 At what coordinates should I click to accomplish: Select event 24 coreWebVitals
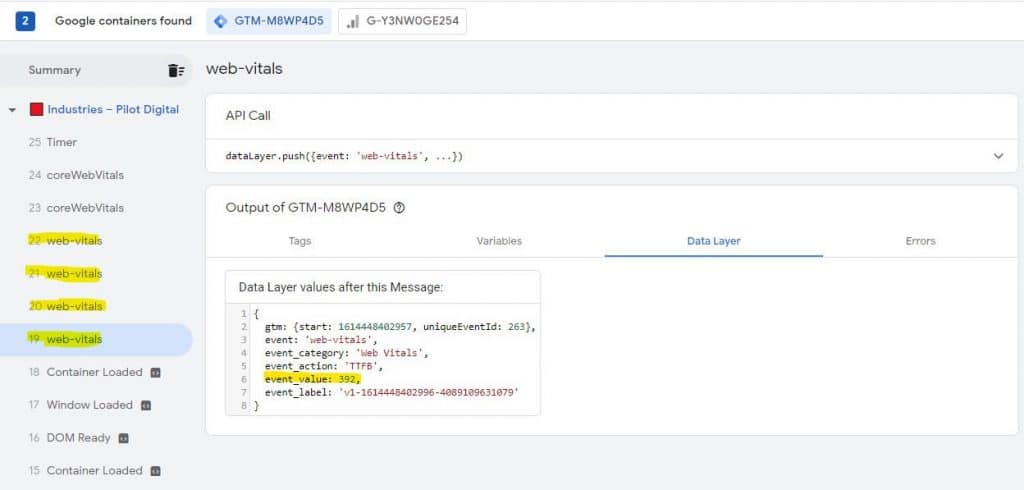pyautogui.click(x=76, y=175)
